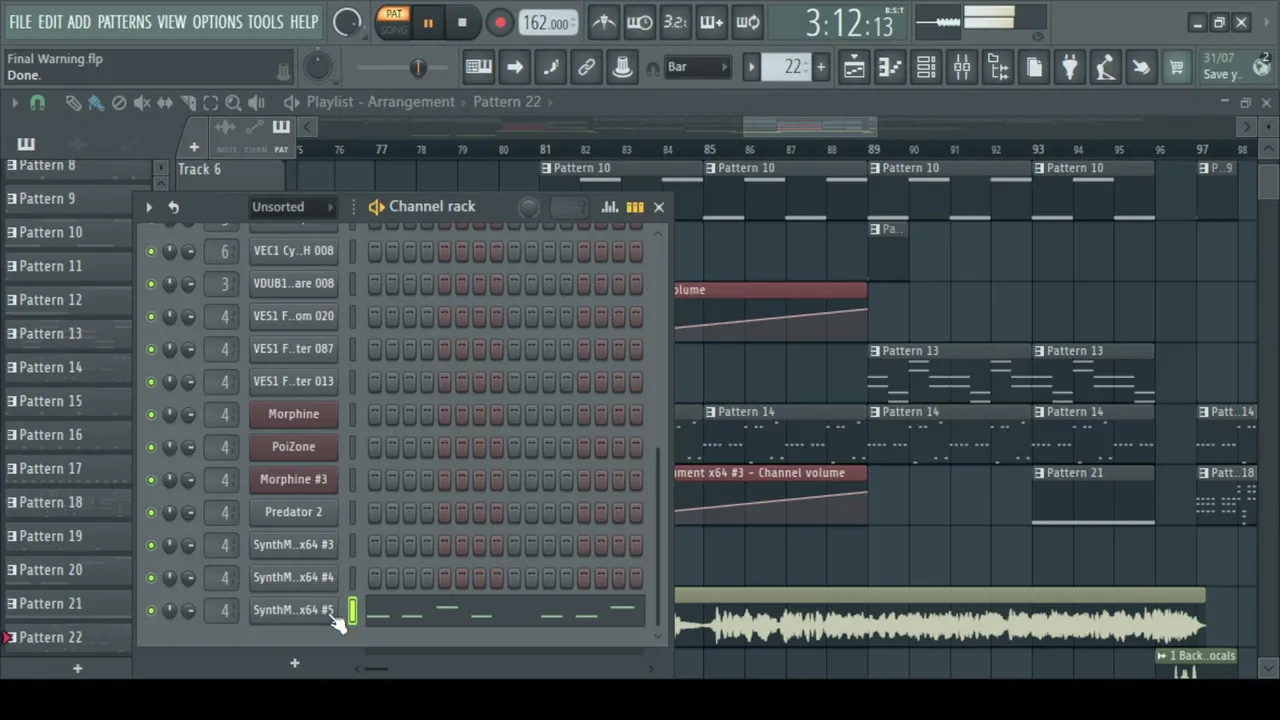
Task: Open the Piano roll from the toolbar icon
Action: (x=890, y=68)
